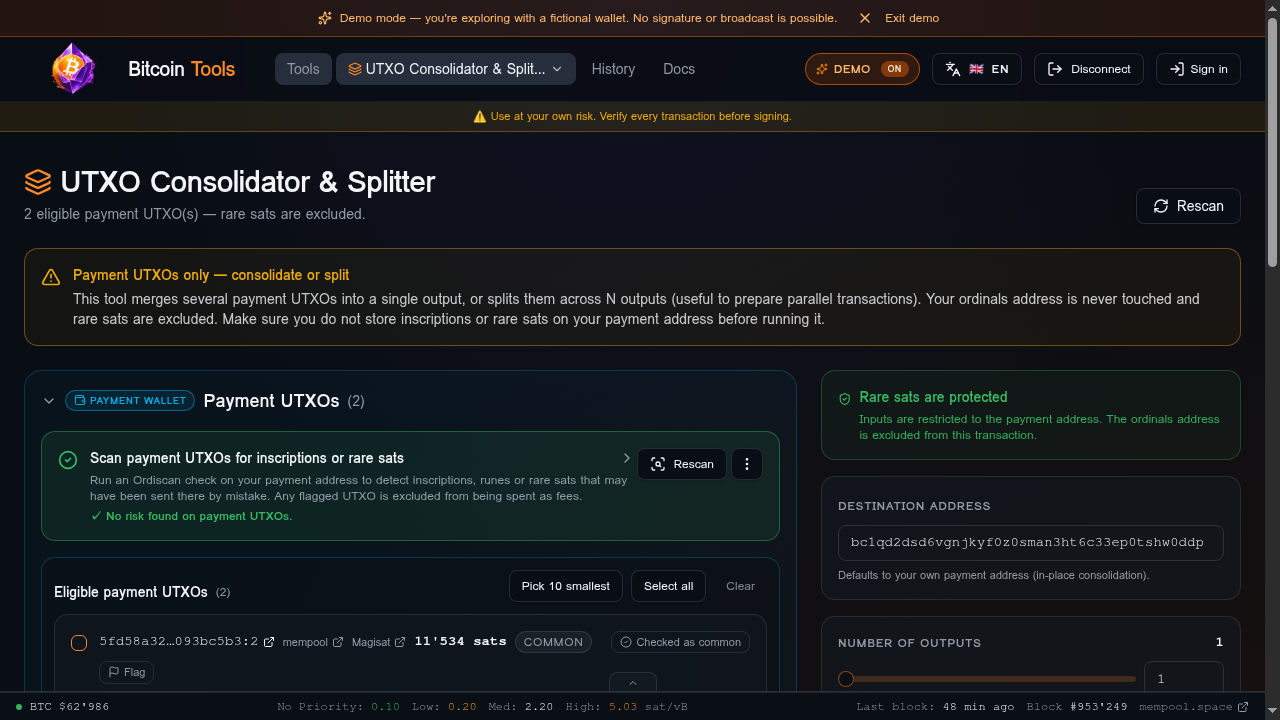Open the three-dot scan options menu
1280x720 pixels.
click(747, 464)
